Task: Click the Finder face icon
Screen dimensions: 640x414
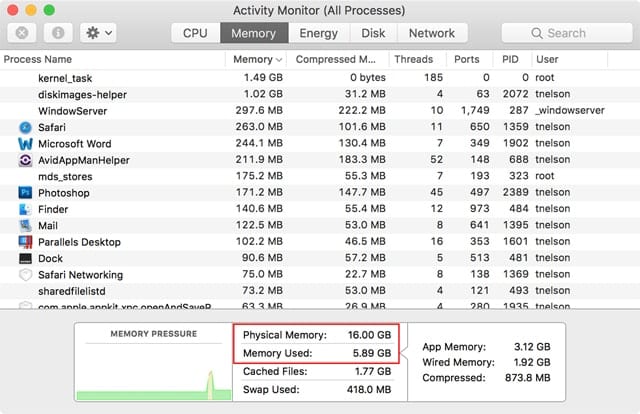Action: click(x=25, y=209)
